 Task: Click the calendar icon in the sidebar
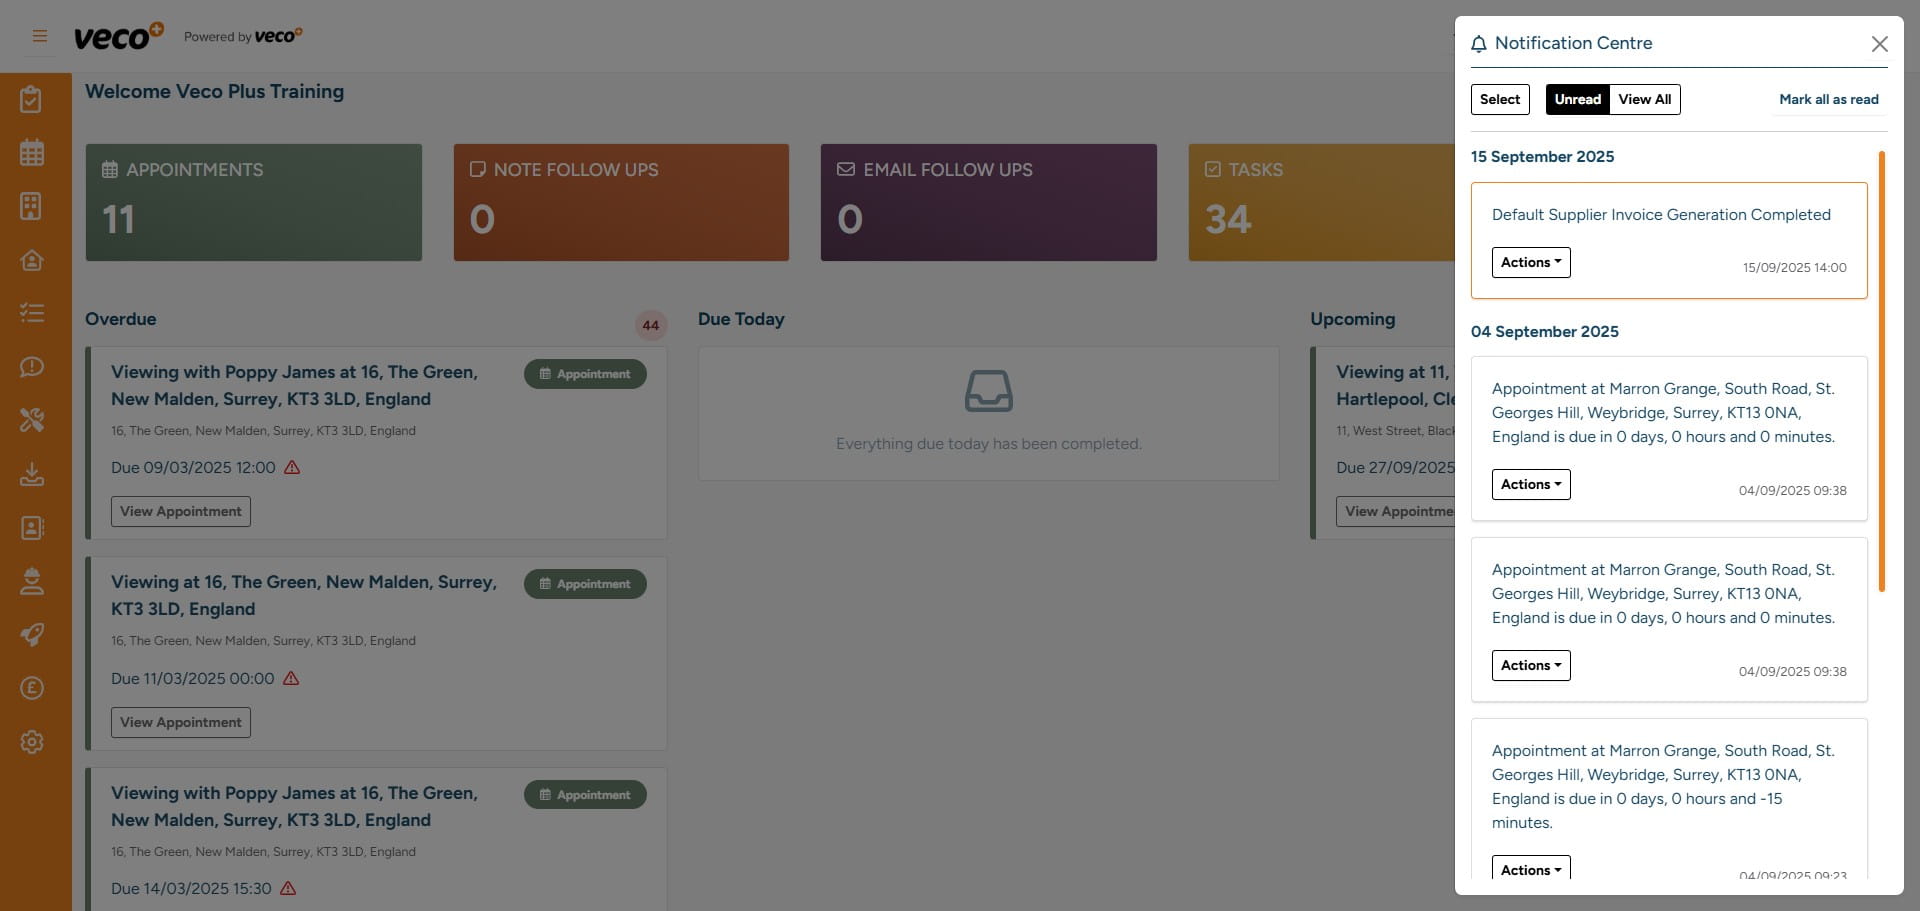tap(32, 153)
